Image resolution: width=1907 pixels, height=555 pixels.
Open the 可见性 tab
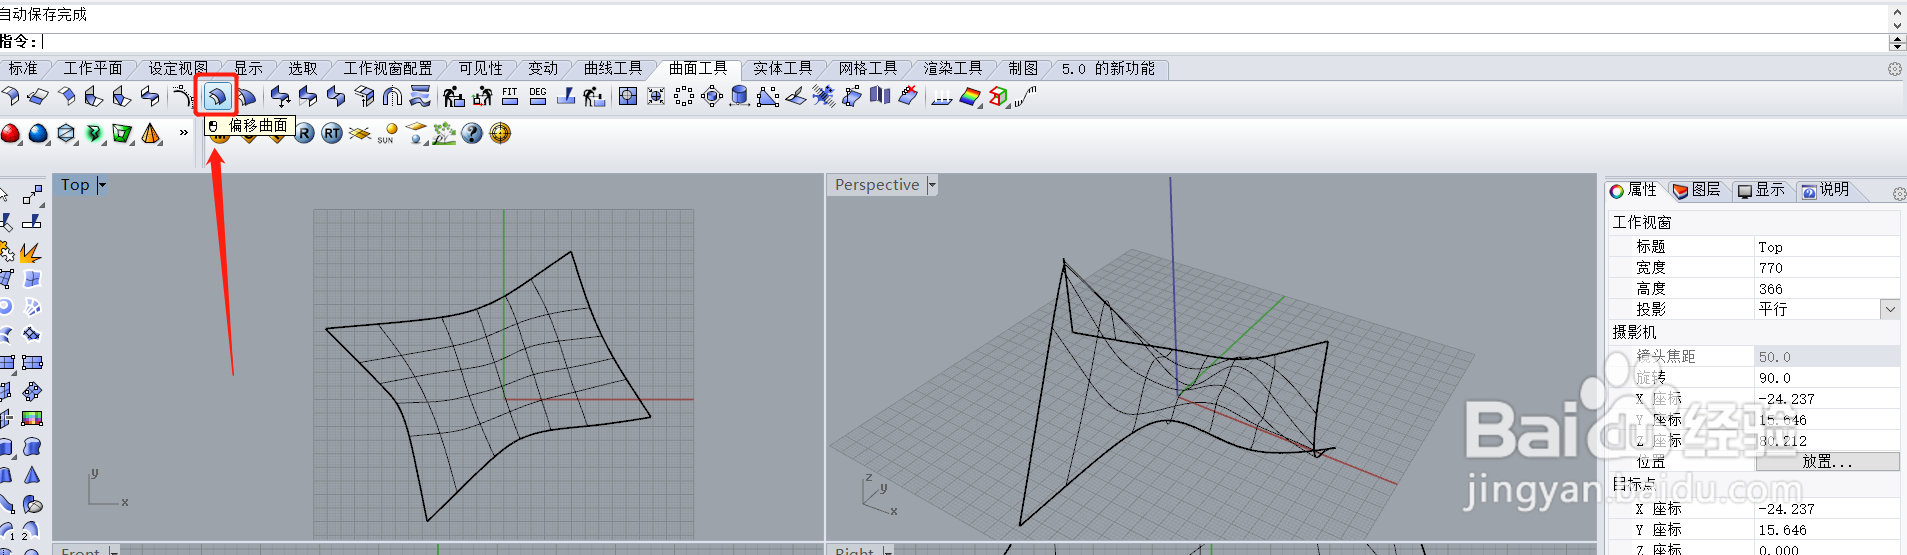coord(481,68)
